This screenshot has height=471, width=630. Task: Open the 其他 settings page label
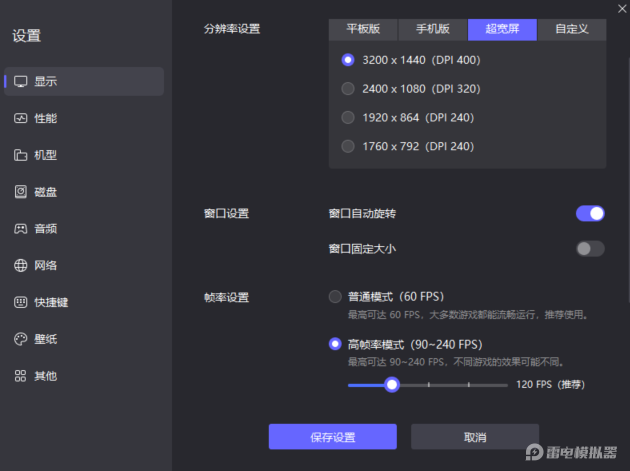tap(46, 376)
